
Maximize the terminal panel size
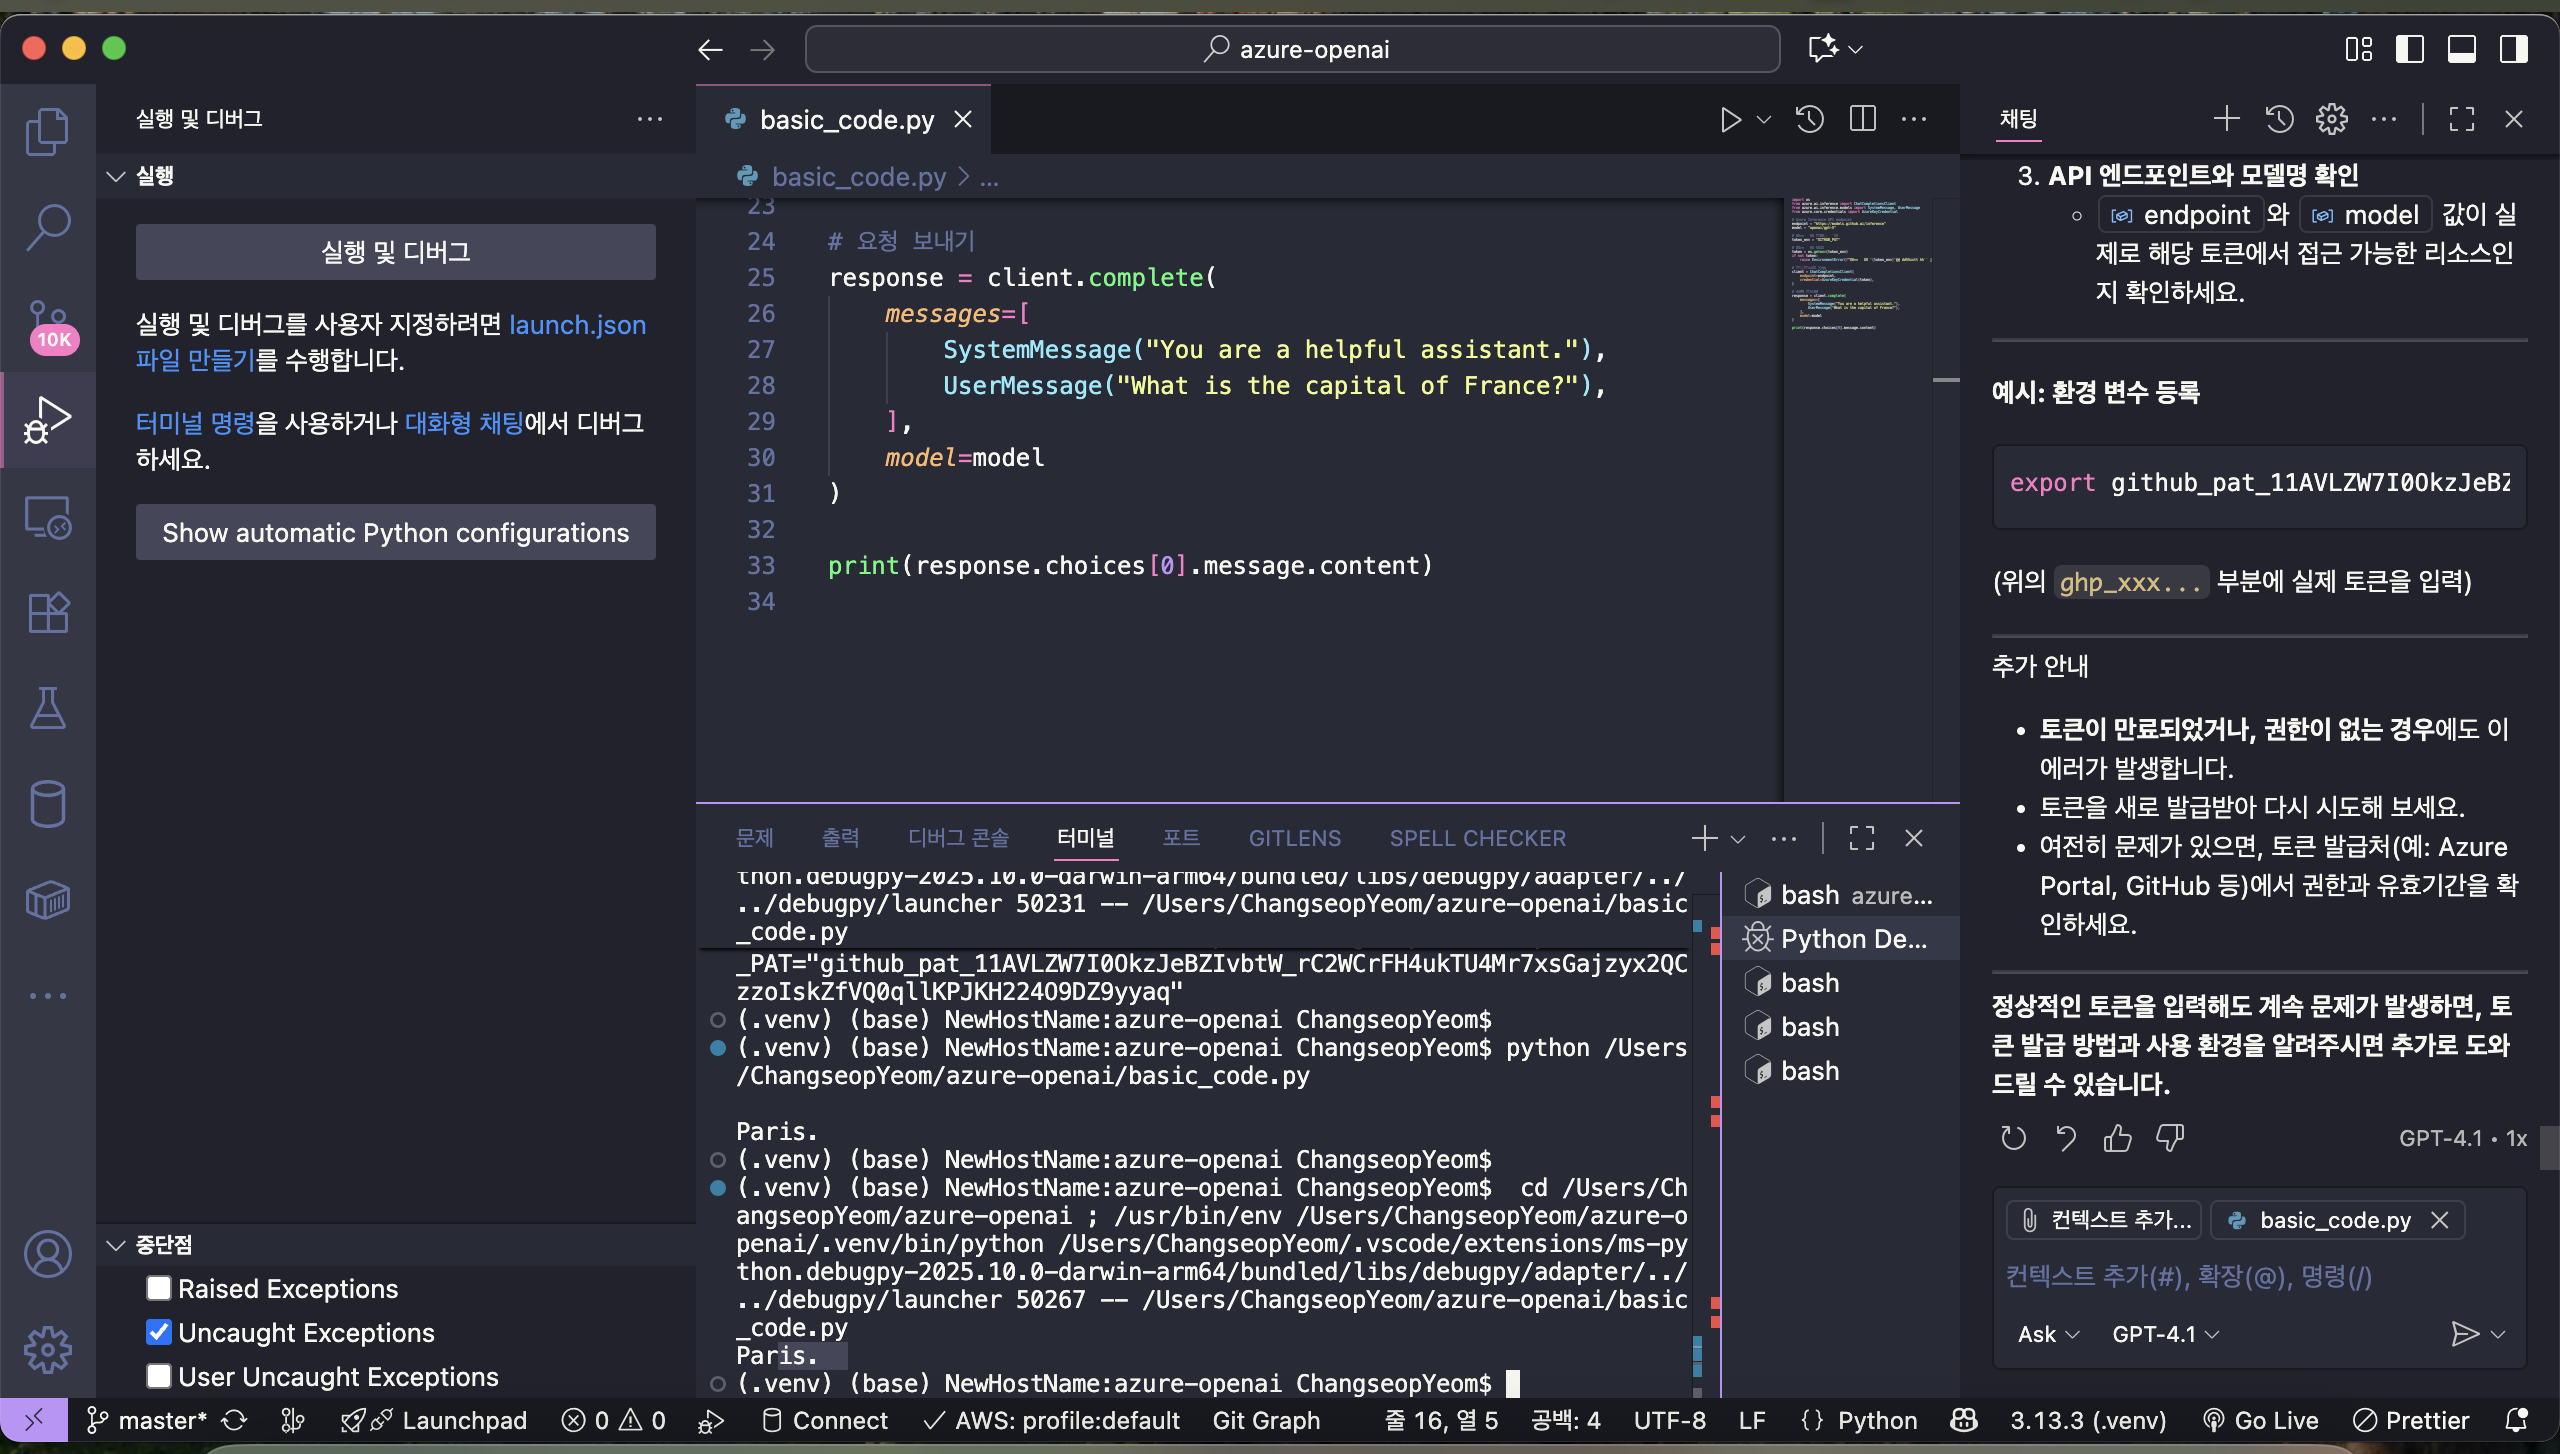(x=1862, y=838)
